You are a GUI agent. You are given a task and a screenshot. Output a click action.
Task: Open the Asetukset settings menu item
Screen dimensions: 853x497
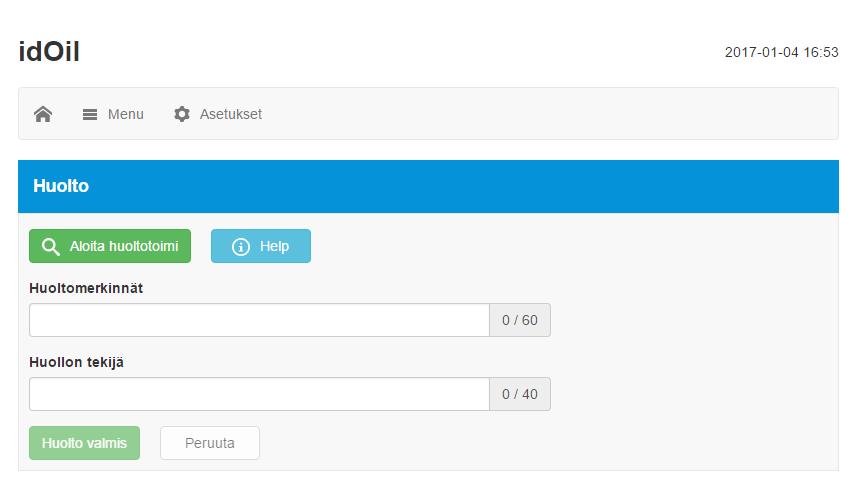pos(218,114)
